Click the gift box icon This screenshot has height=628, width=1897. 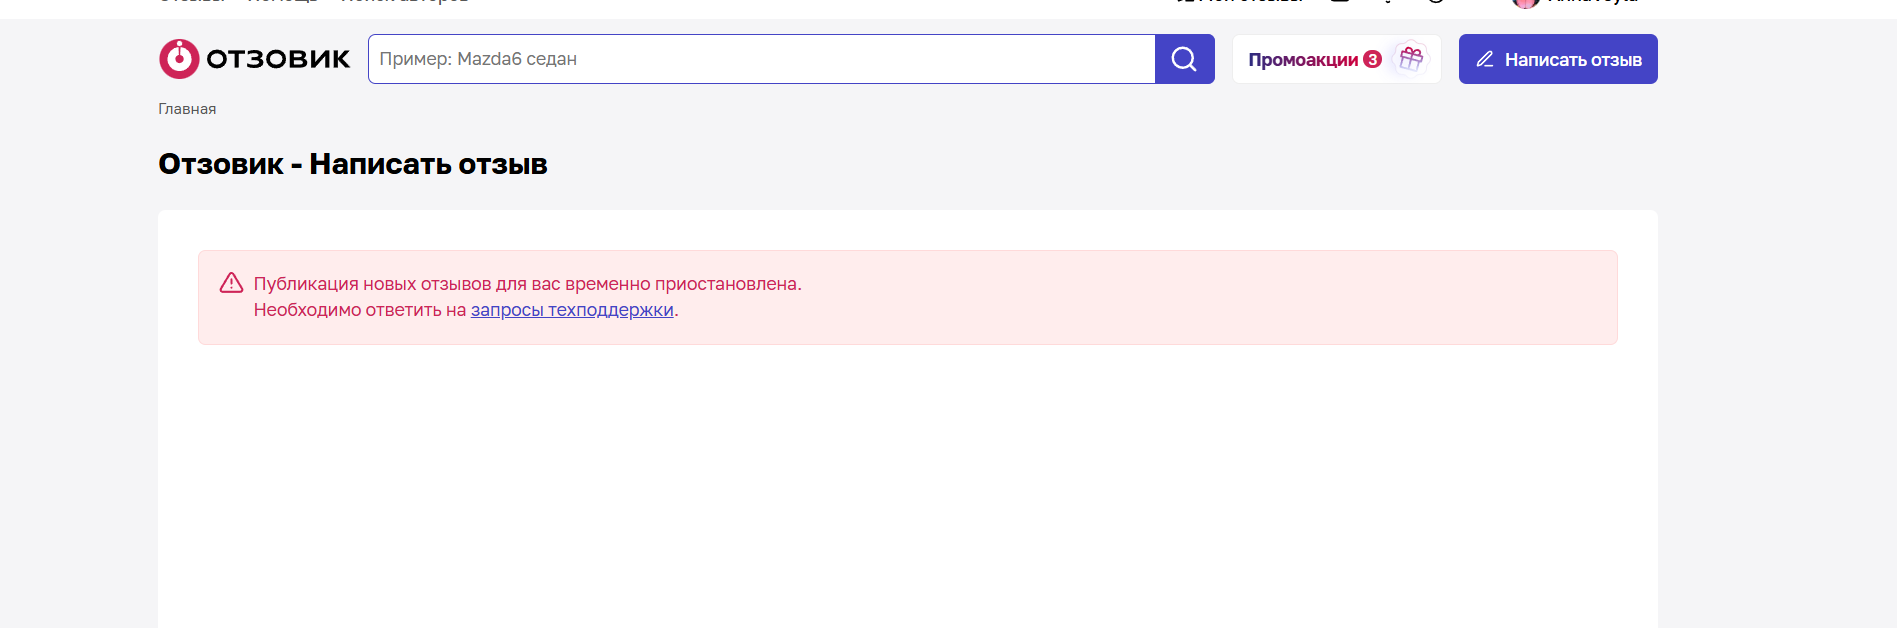pyautogui.click(x=1410, y=59)
